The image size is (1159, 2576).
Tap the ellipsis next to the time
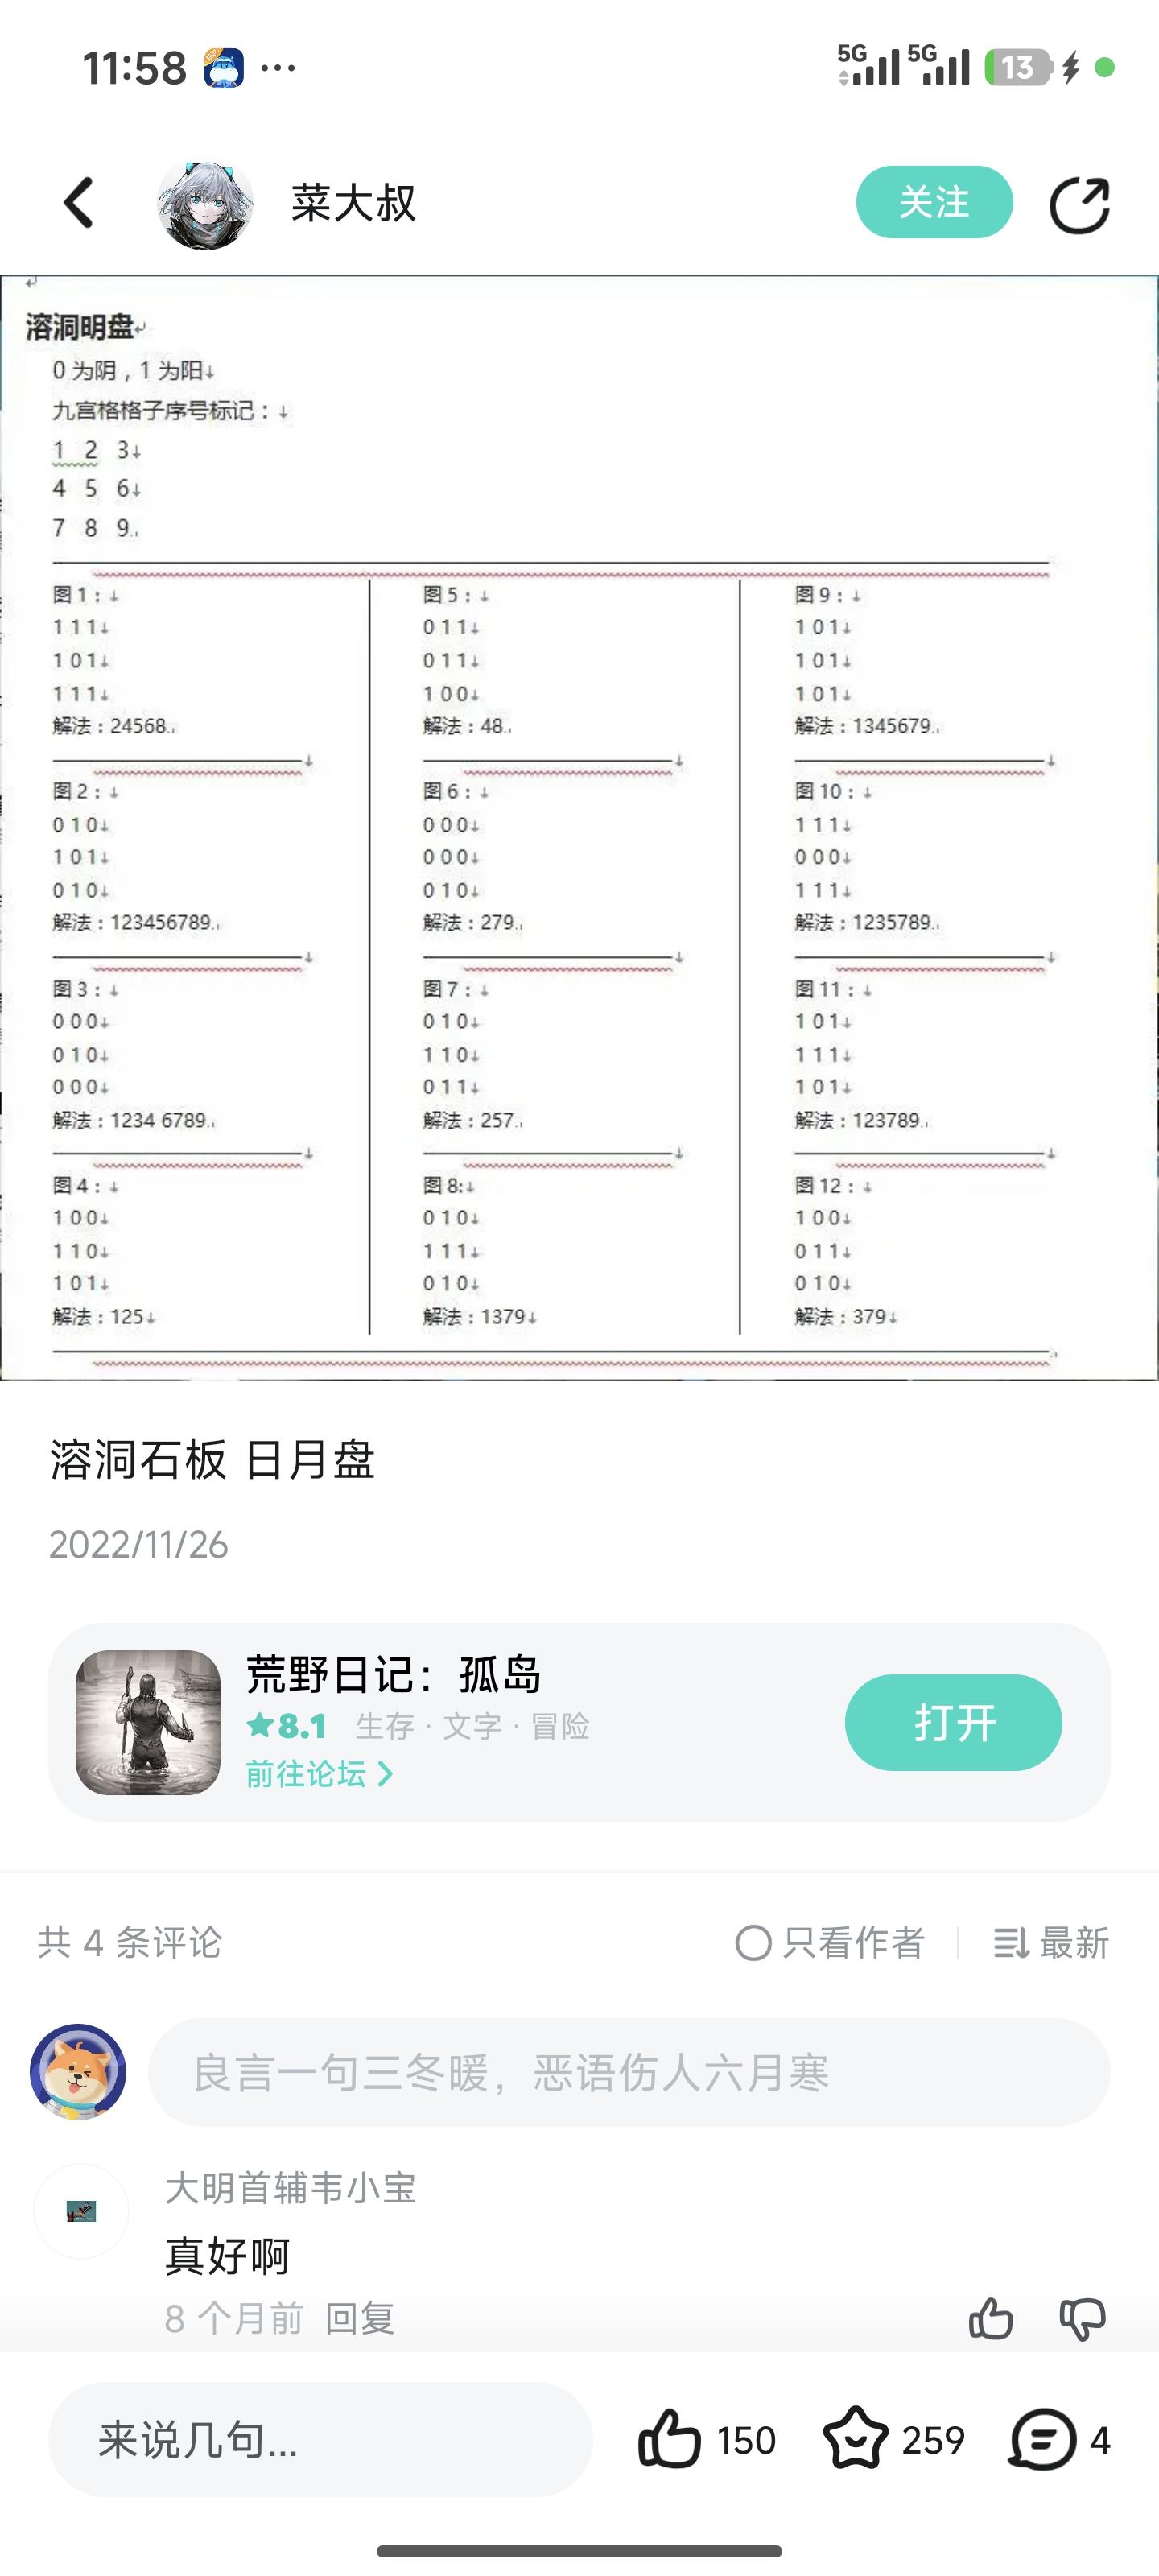[276, 67]
